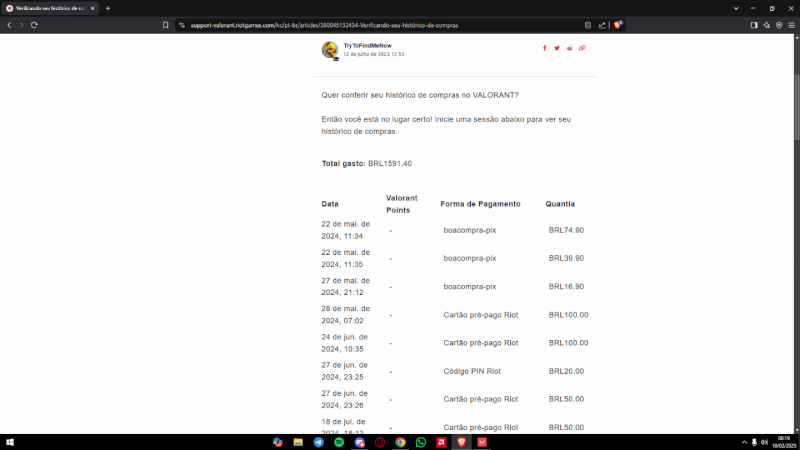Close the Verificando seu histórico tab
The width and height of the screenshot is (800, 450).
pyautogui.click(x=92, y=8)
